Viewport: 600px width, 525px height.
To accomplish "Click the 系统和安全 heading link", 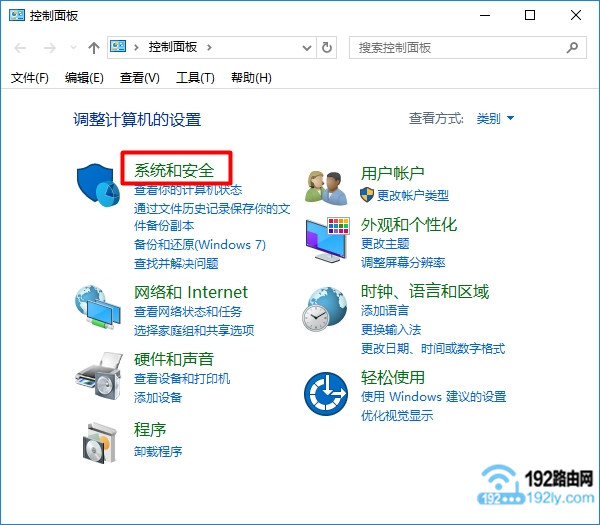I will pyautogui.click(x=174, y=170).
